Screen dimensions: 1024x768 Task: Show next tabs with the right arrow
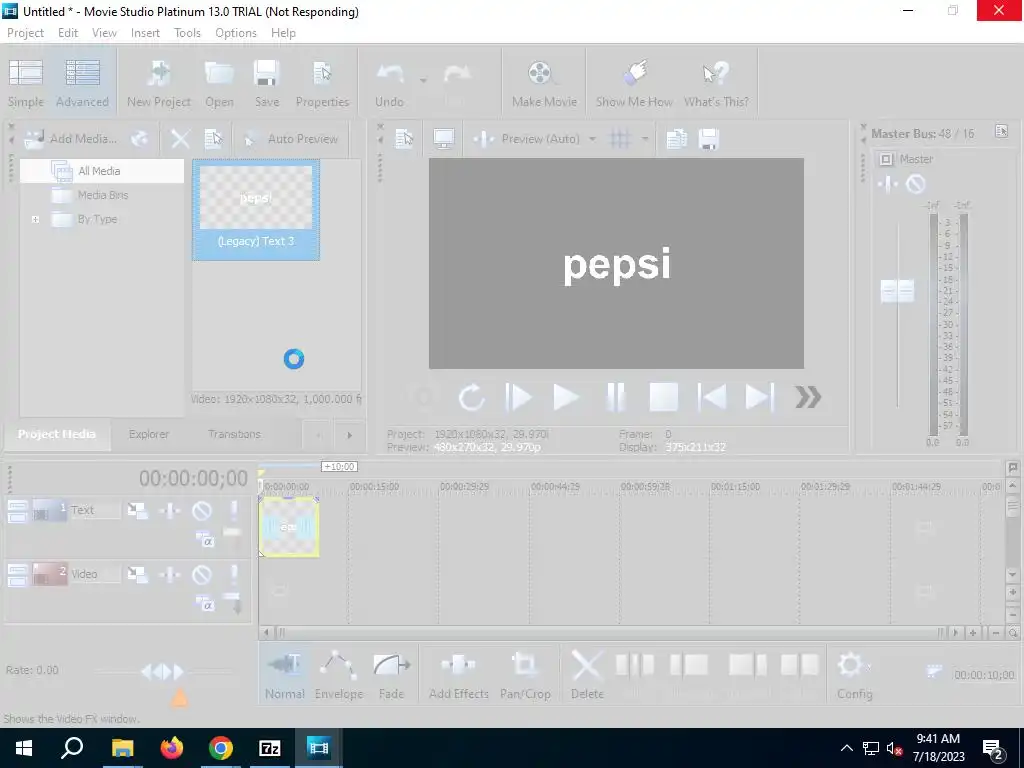pos(349,435)
